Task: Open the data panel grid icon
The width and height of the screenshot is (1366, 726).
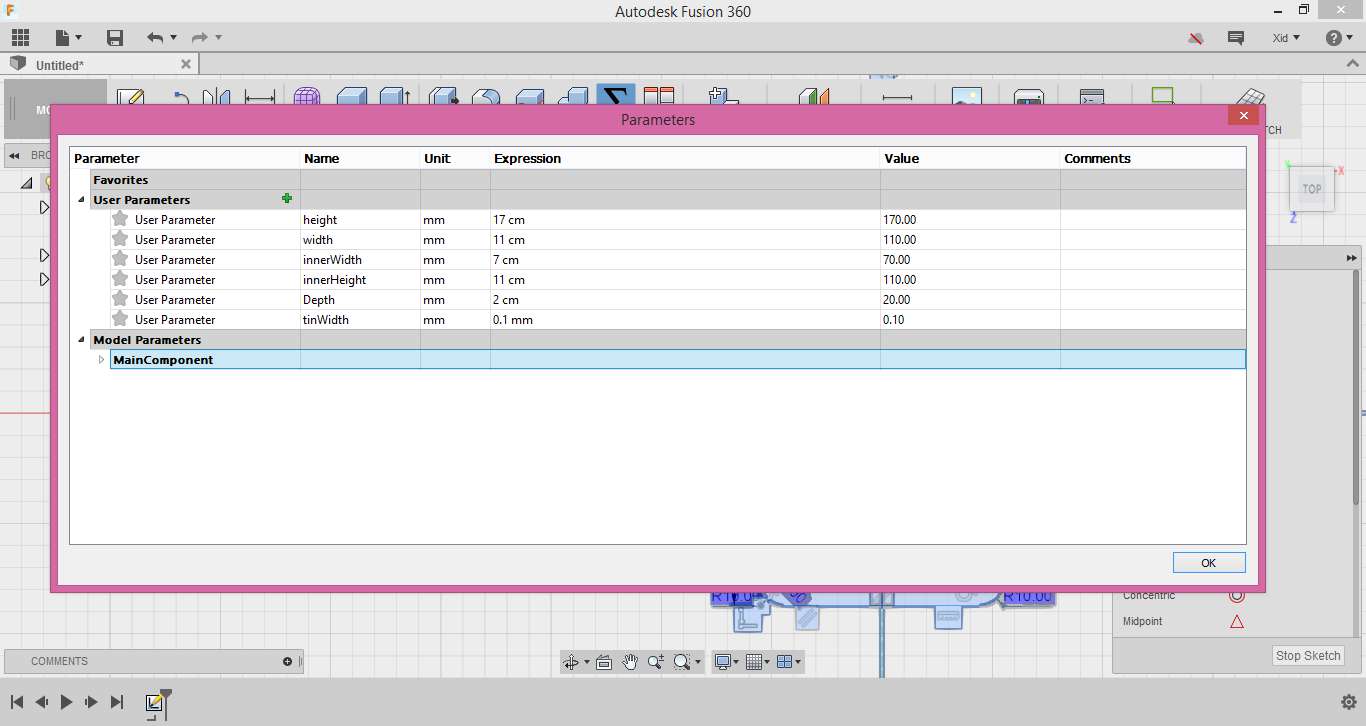Action: (20, 38)
